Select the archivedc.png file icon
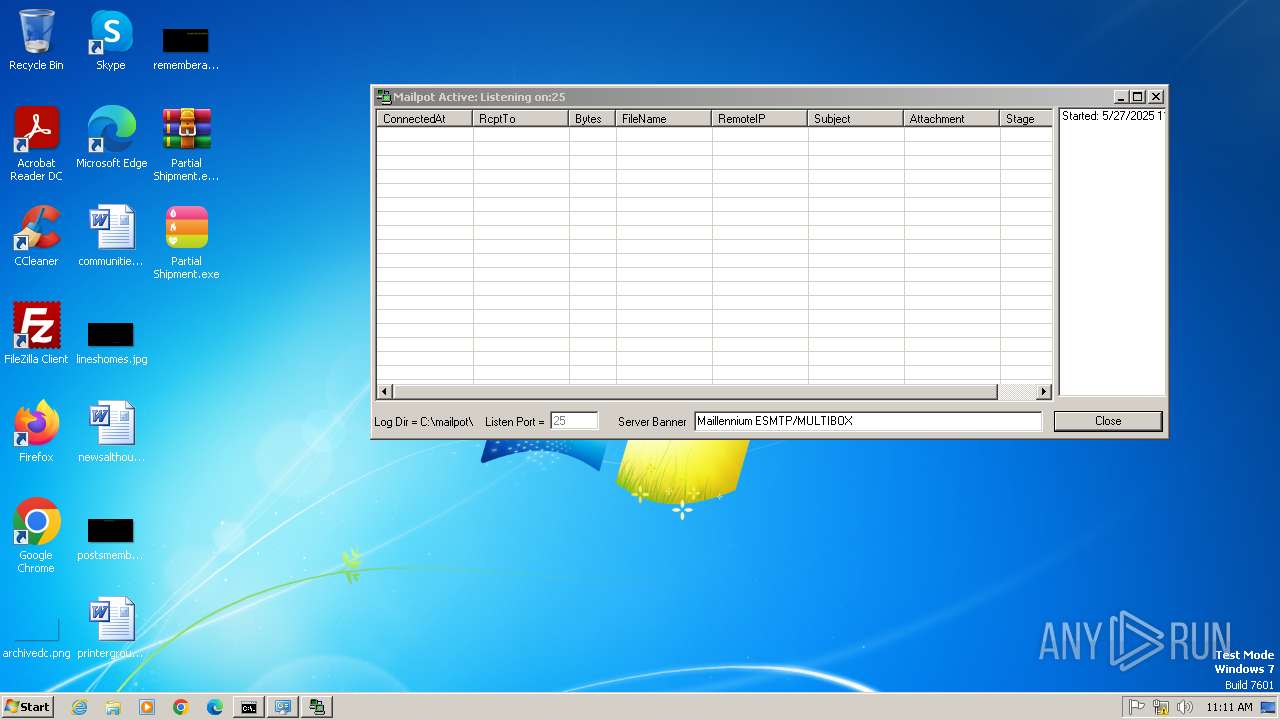The width and height of the screenshot is (1280, 720). pyautogui.click(x=36, y=637)
